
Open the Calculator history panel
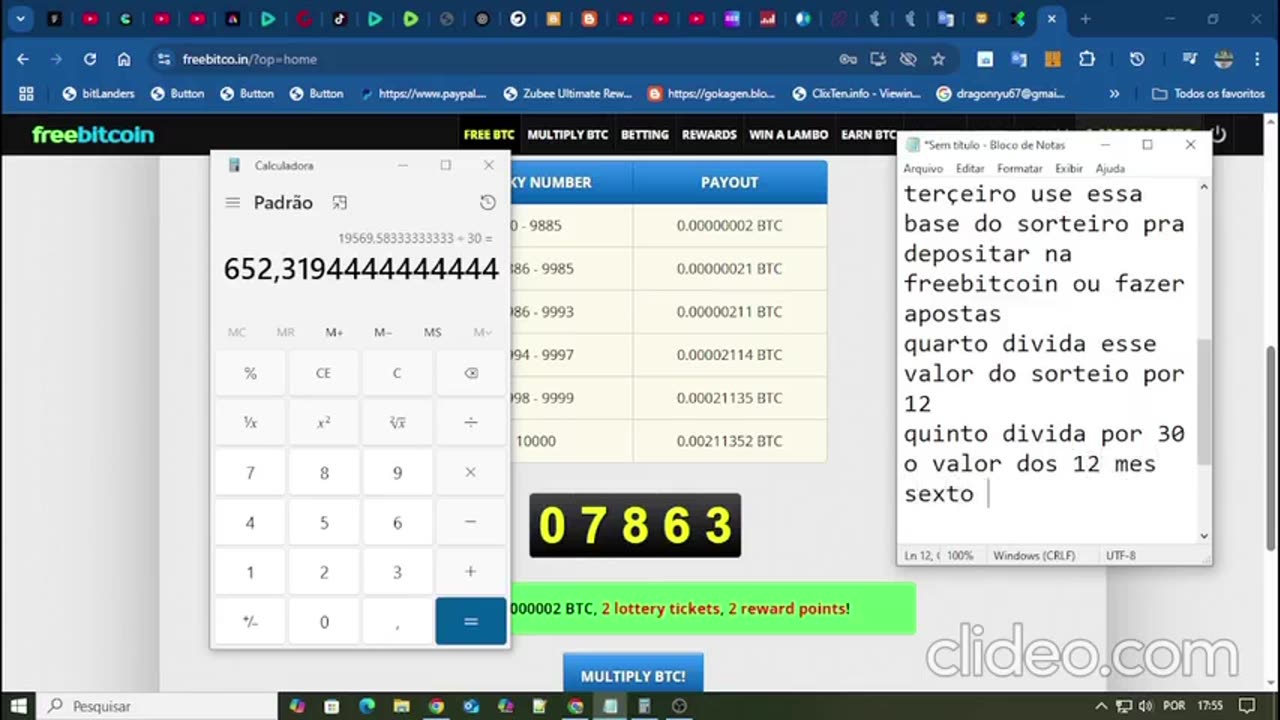(x=487, y=202)
